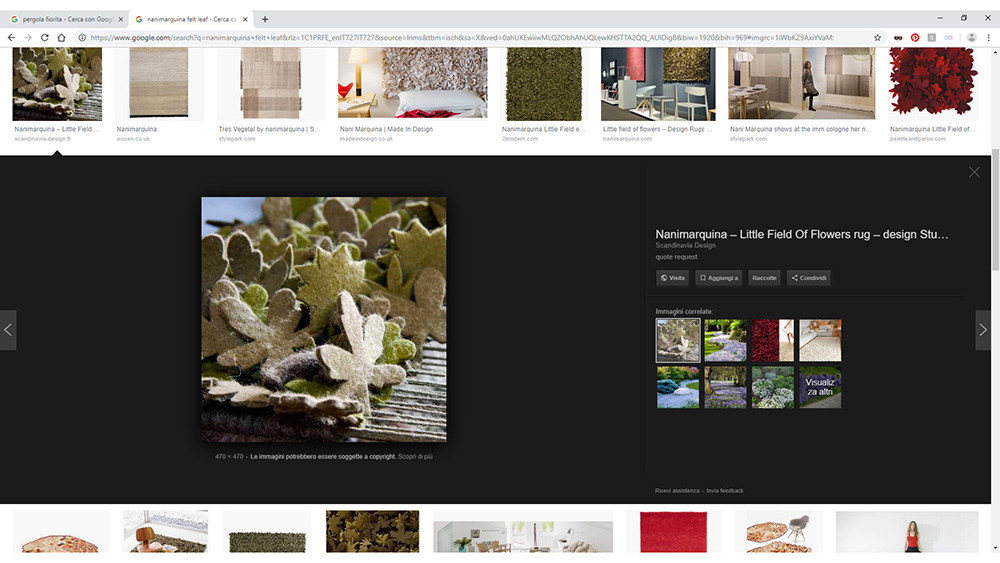Go back with the browser back arrow
The image size is (1000, 563).
(11, 38)
